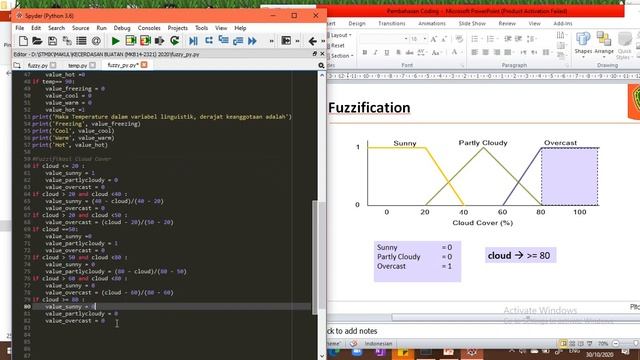640x360 pixels.
Task: Browse tabs icon at left of editor tabs
Action: point(17,65)
